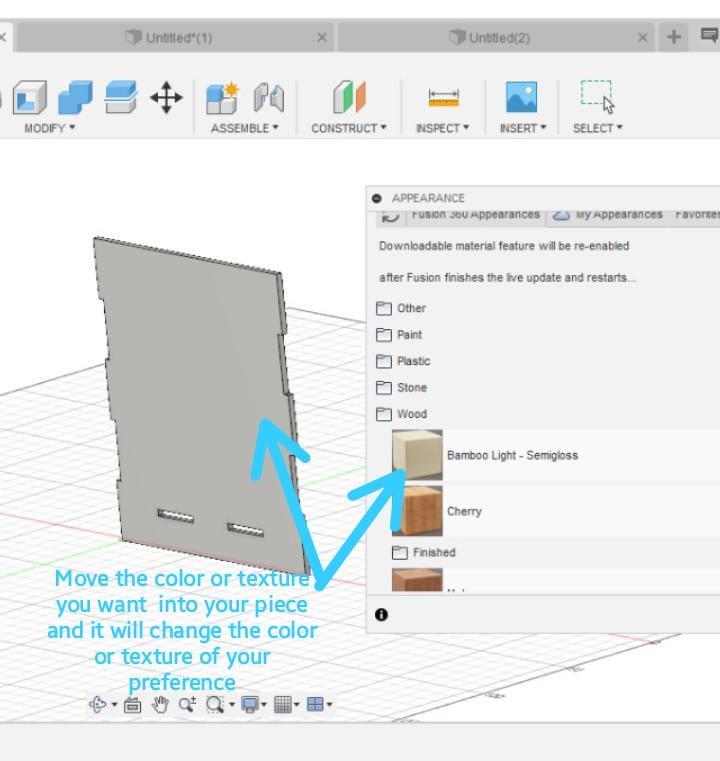Open the My Appearances tab
This screenshot has width=720, height=761.
609,215
